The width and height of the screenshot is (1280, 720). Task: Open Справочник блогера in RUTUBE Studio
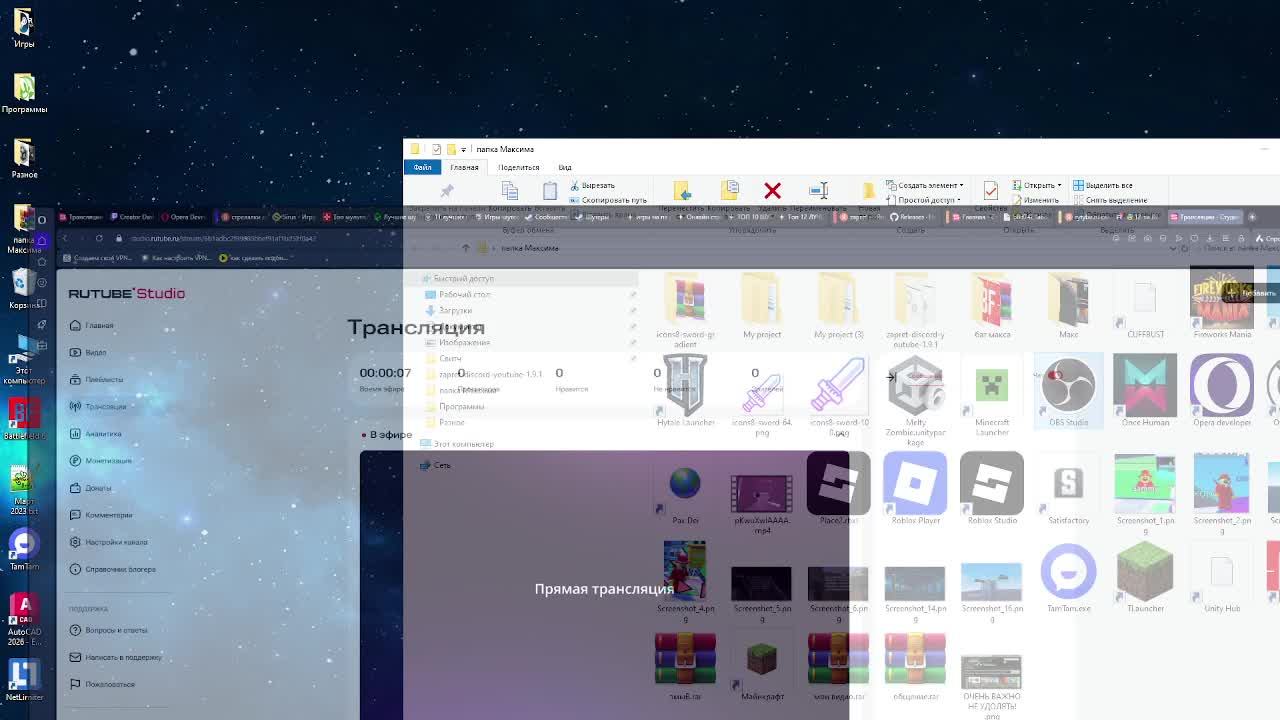113,569
